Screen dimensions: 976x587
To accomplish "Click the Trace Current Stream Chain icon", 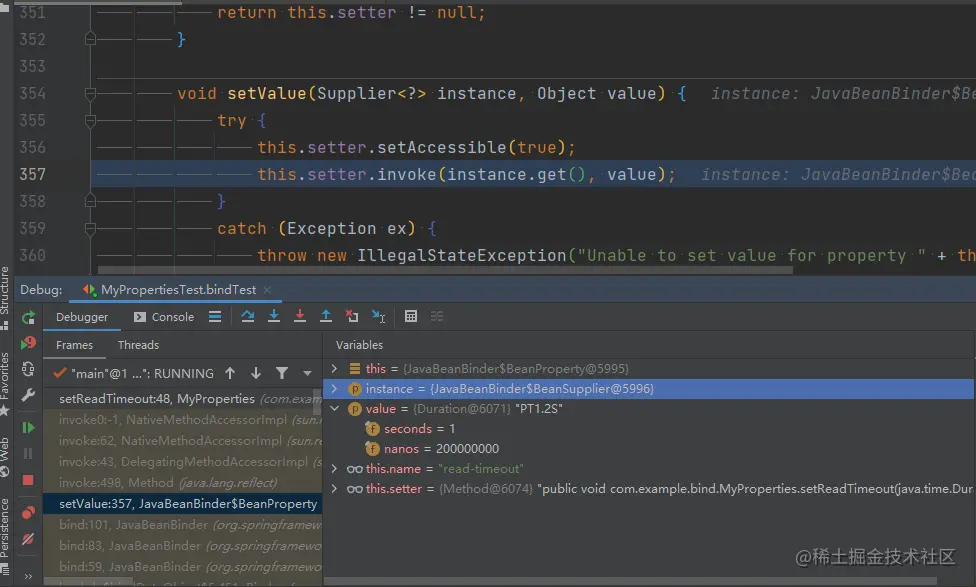I will pyautogui.click(x=437, y=317).
